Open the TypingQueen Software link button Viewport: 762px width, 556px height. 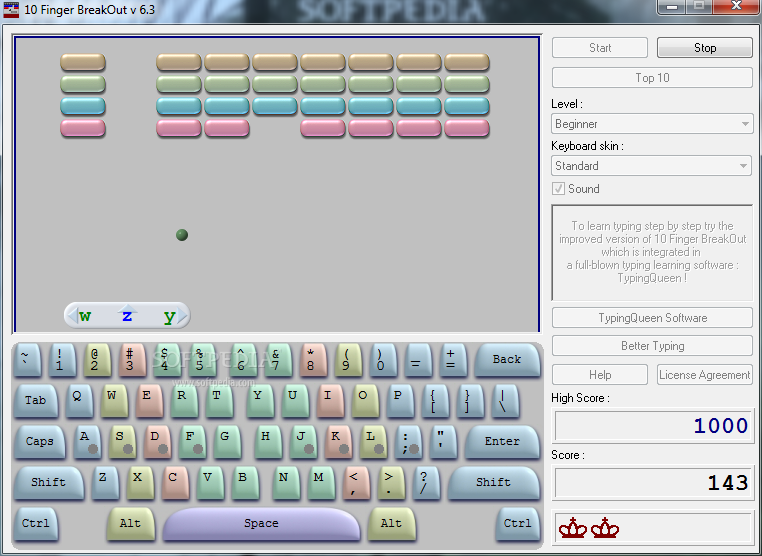click(x=652, y=318)
